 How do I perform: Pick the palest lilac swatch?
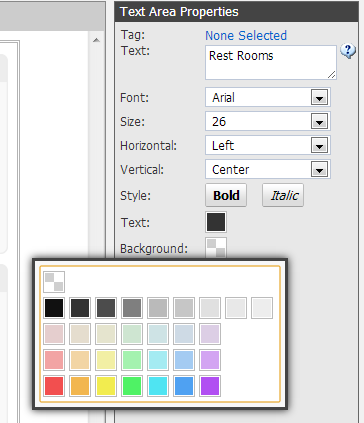[210, 334]
